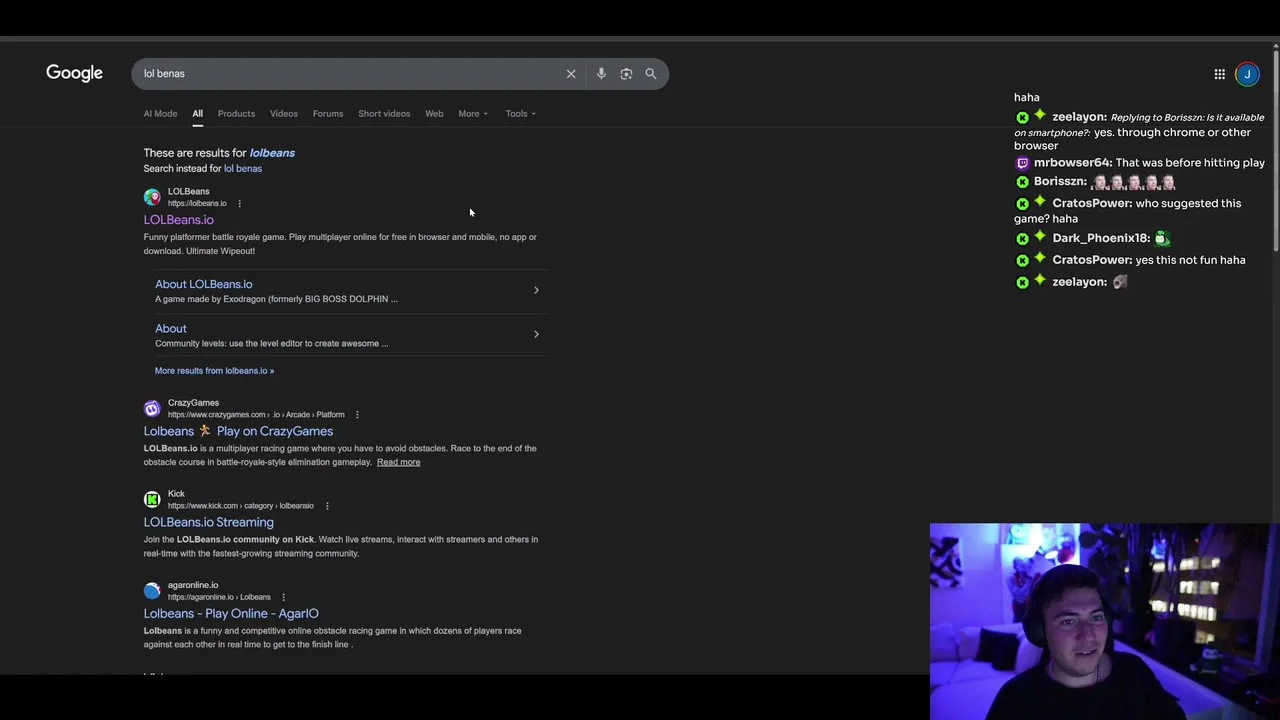The image size is (1280, 720).
Task: Click the https://lolbeans.io URL text
Action: pos(197,204)
